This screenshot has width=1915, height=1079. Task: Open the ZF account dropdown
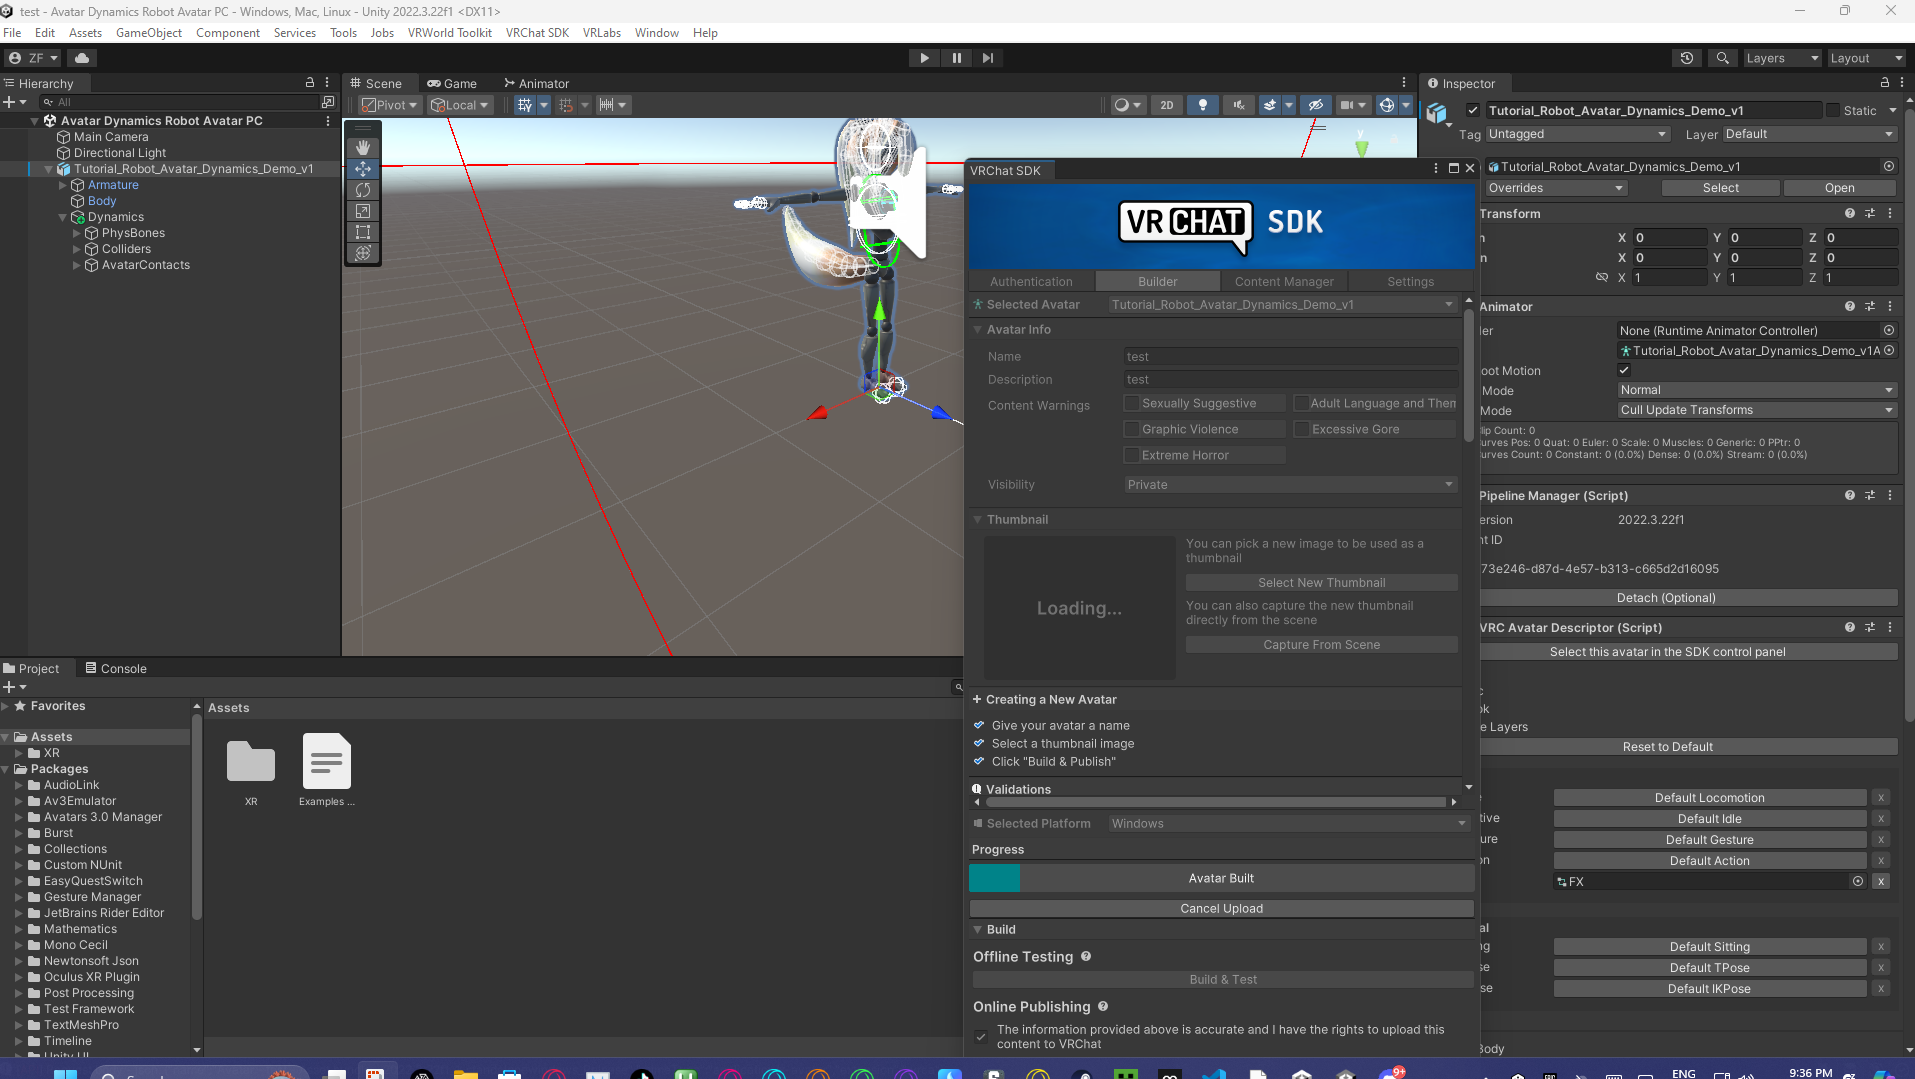coord(33,58)
